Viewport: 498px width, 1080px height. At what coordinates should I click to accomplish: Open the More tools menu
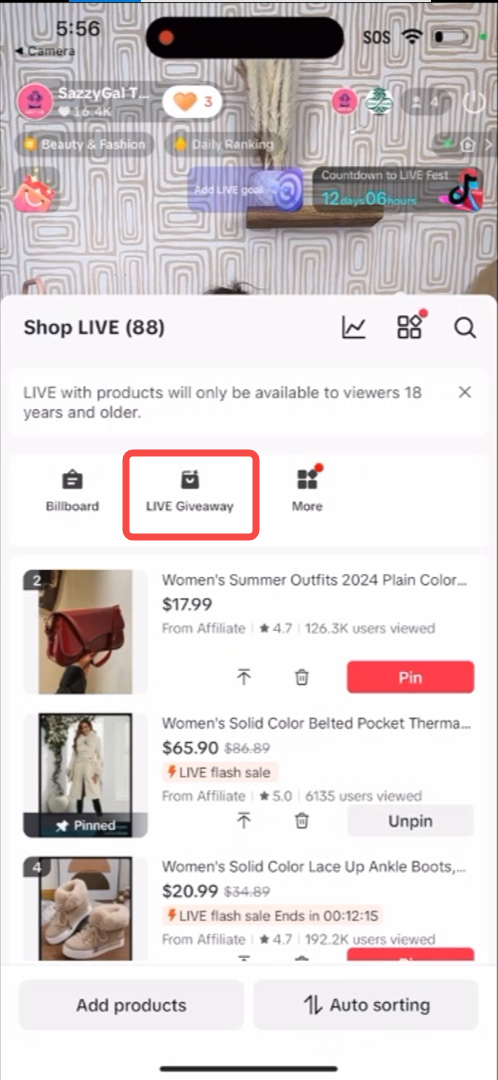coord(307,491)
